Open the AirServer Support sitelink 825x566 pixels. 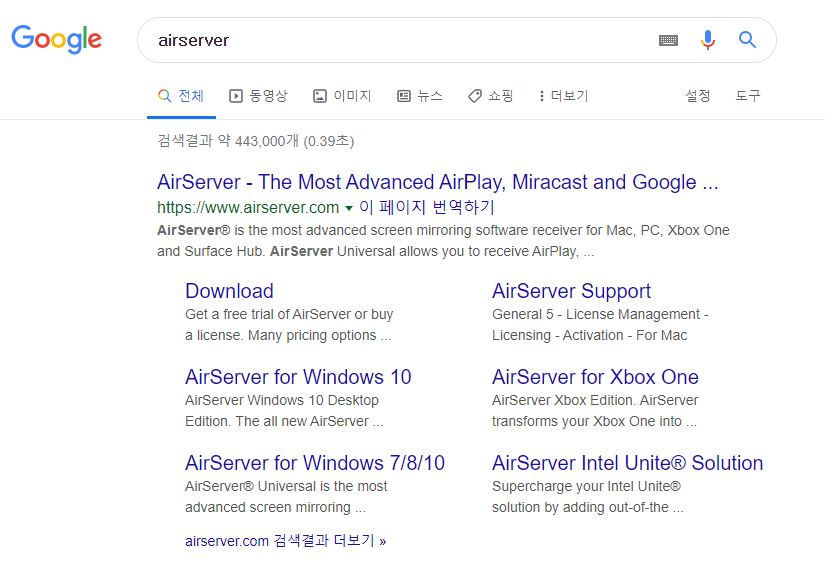571,291
